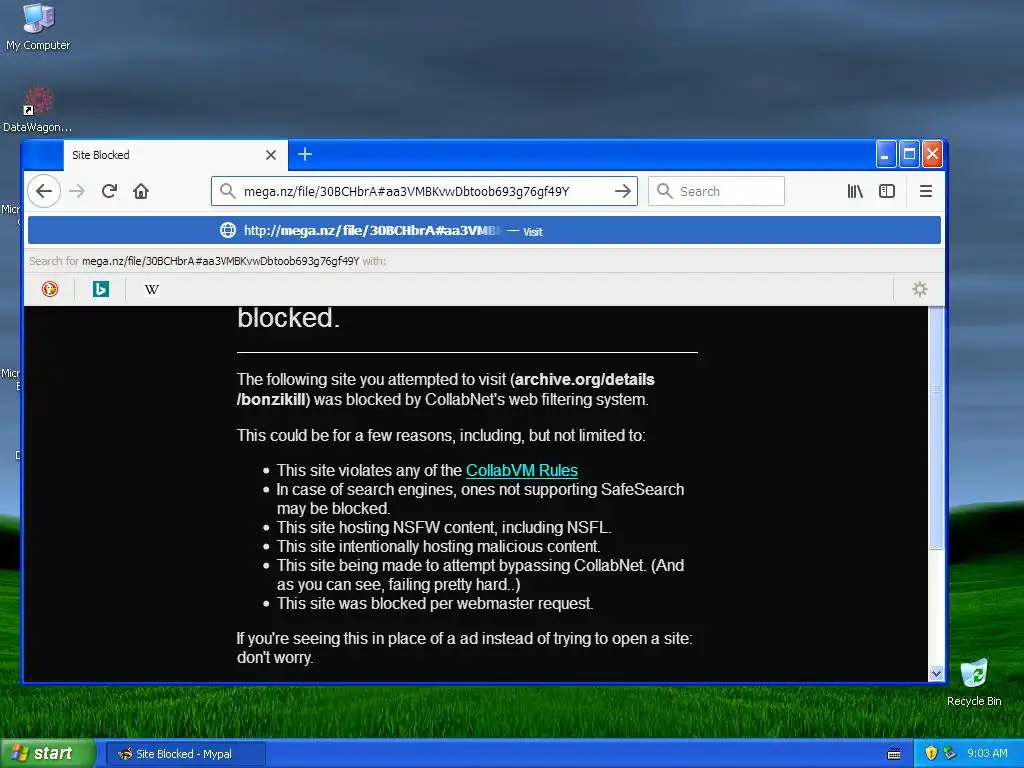
Task: Click the scroll down arrow of page
Action: 936,673
